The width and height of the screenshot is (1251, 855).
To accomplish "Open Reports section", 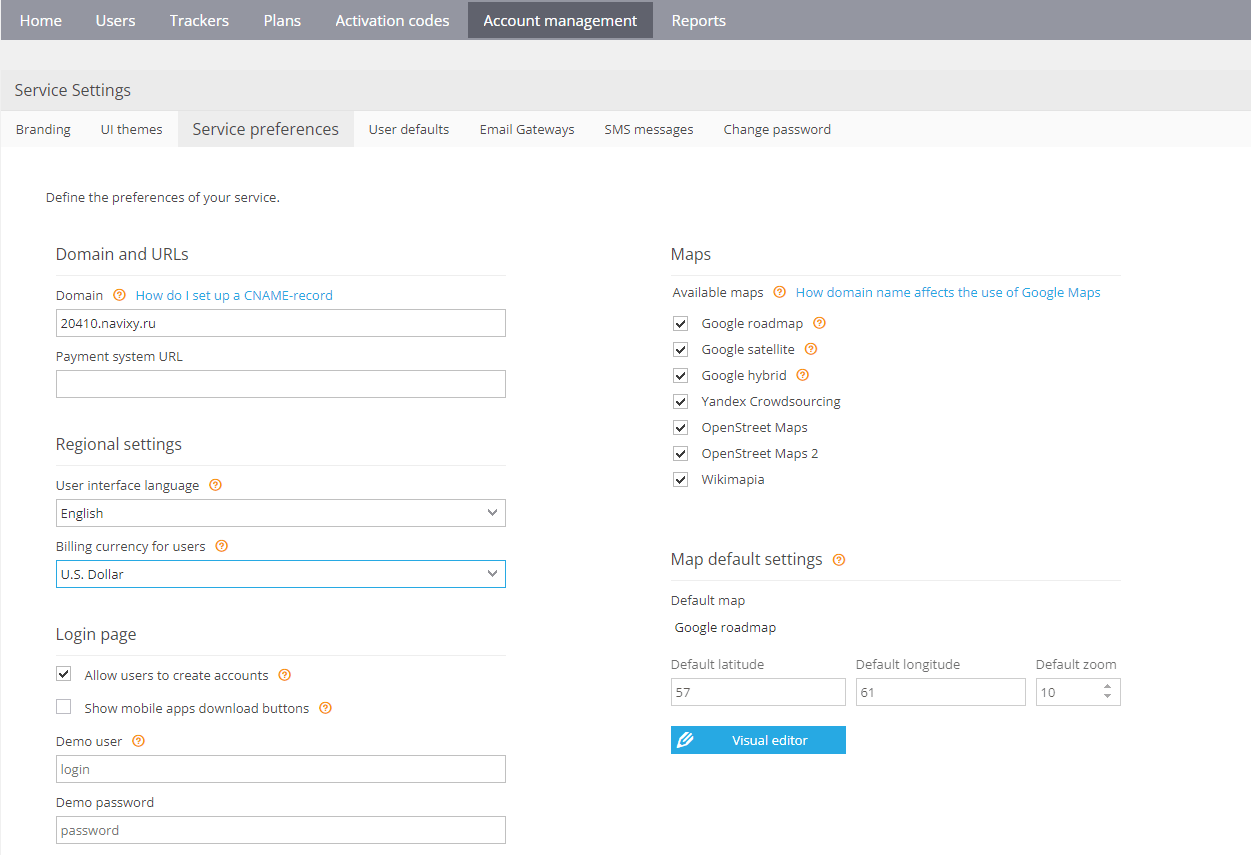I will [699, 20].
